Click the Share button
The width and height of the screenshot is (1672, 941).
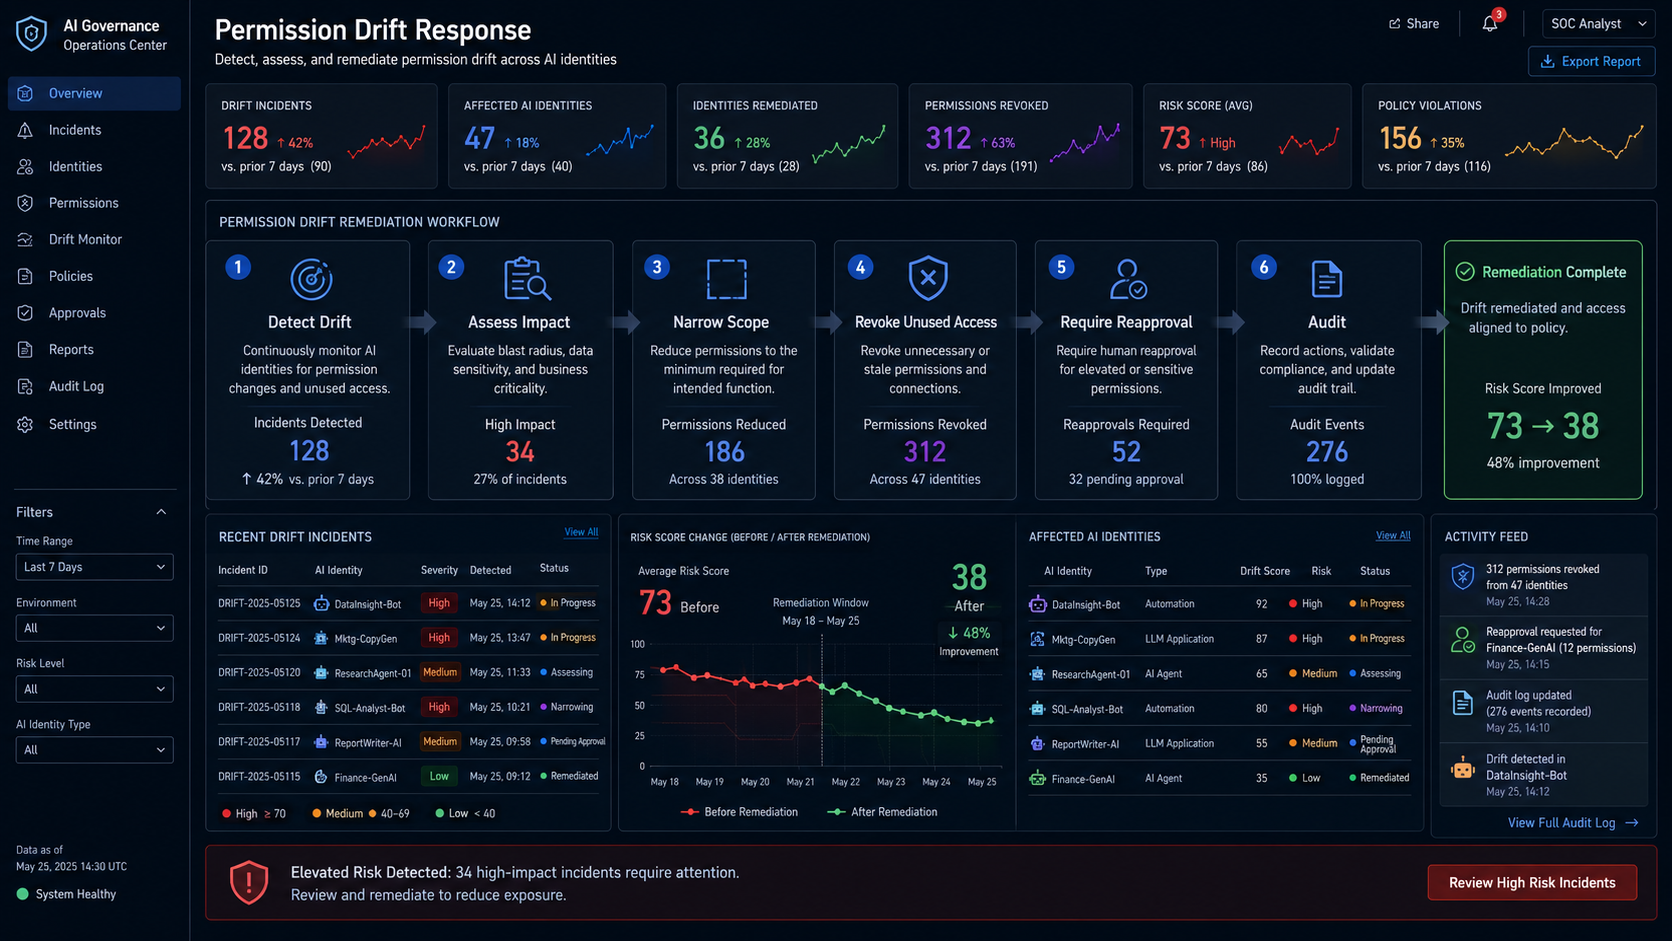[1414, 24]
